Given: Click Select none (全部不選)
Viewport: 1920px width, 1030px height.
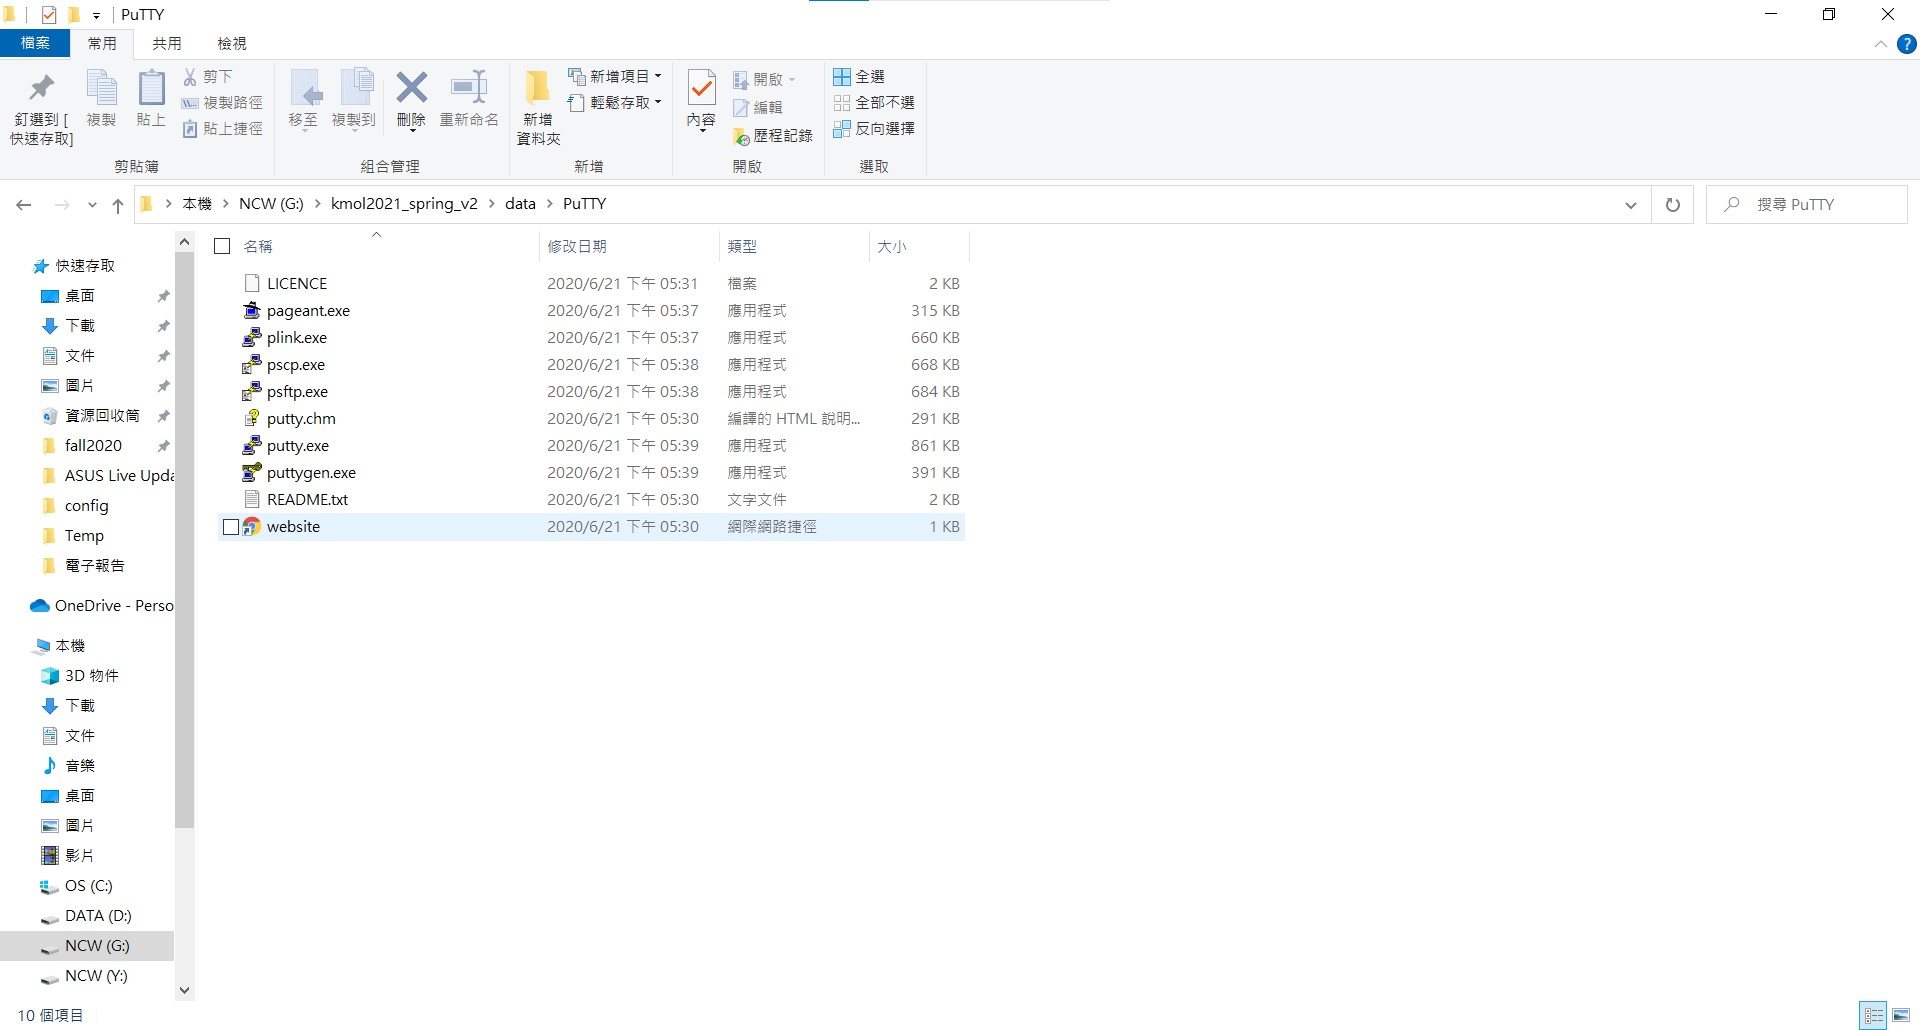Looking at the screenshot, I should click(x=874, y=102).
